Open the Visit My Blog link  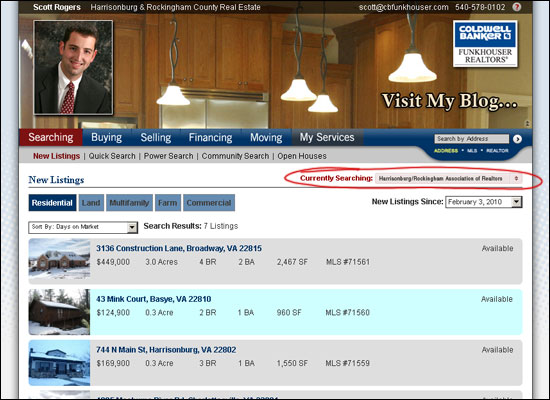point(449,101)
